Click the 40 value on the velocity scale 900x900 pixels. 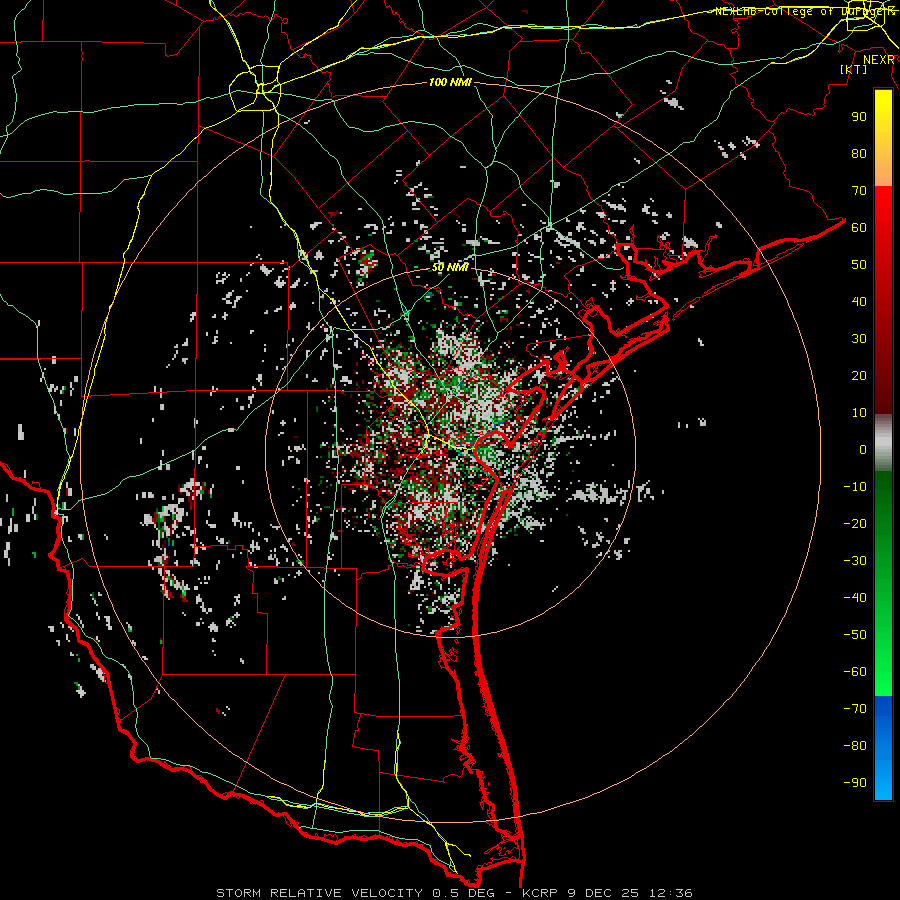pos(859,301)
